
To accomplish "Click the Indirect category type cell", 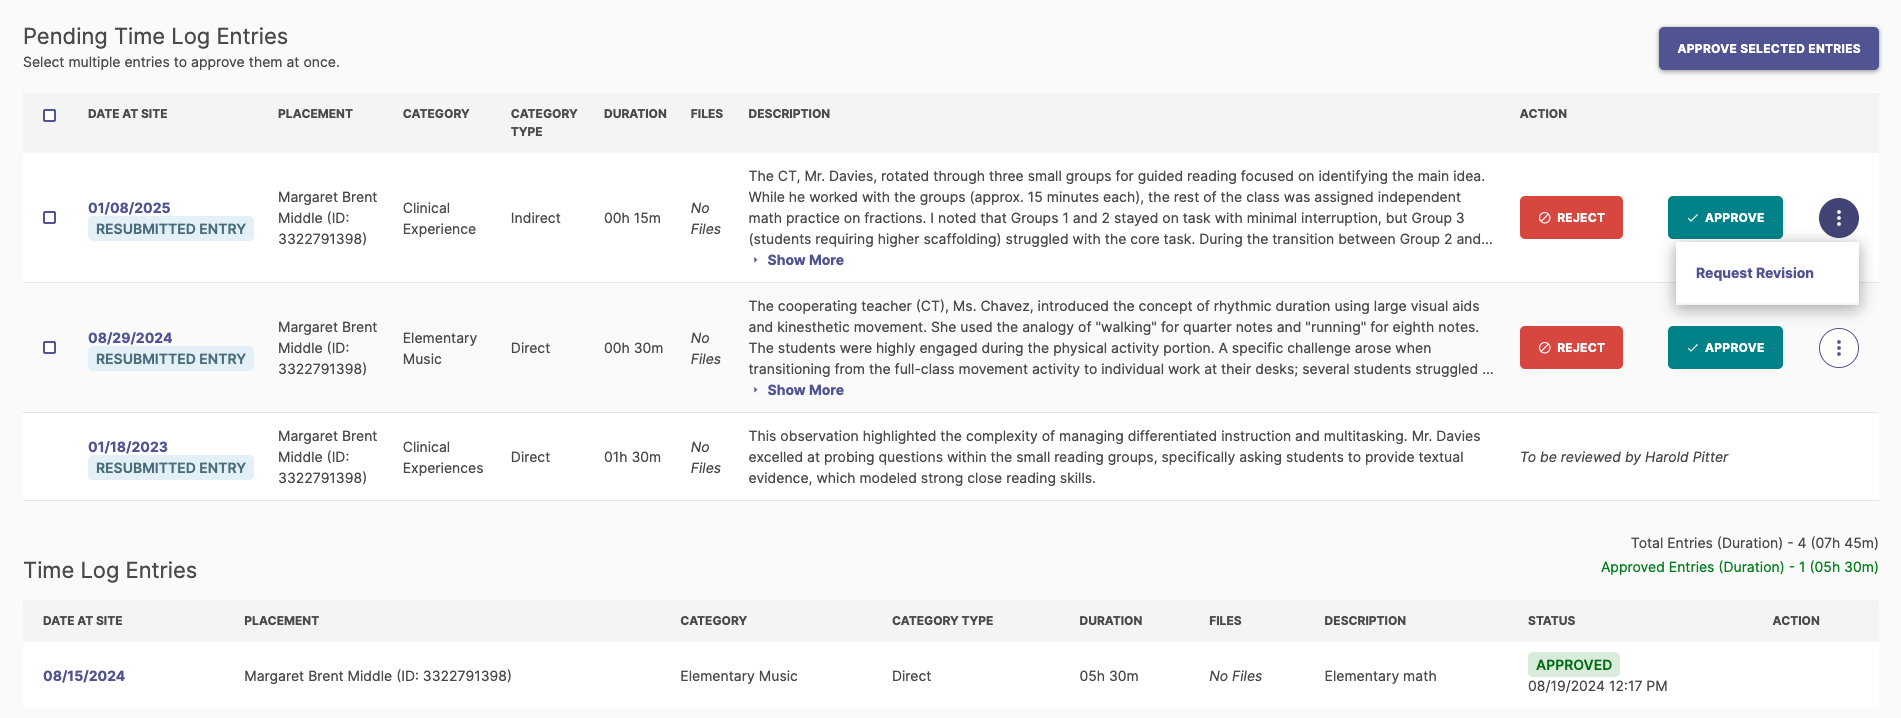I will coord(535,218).
